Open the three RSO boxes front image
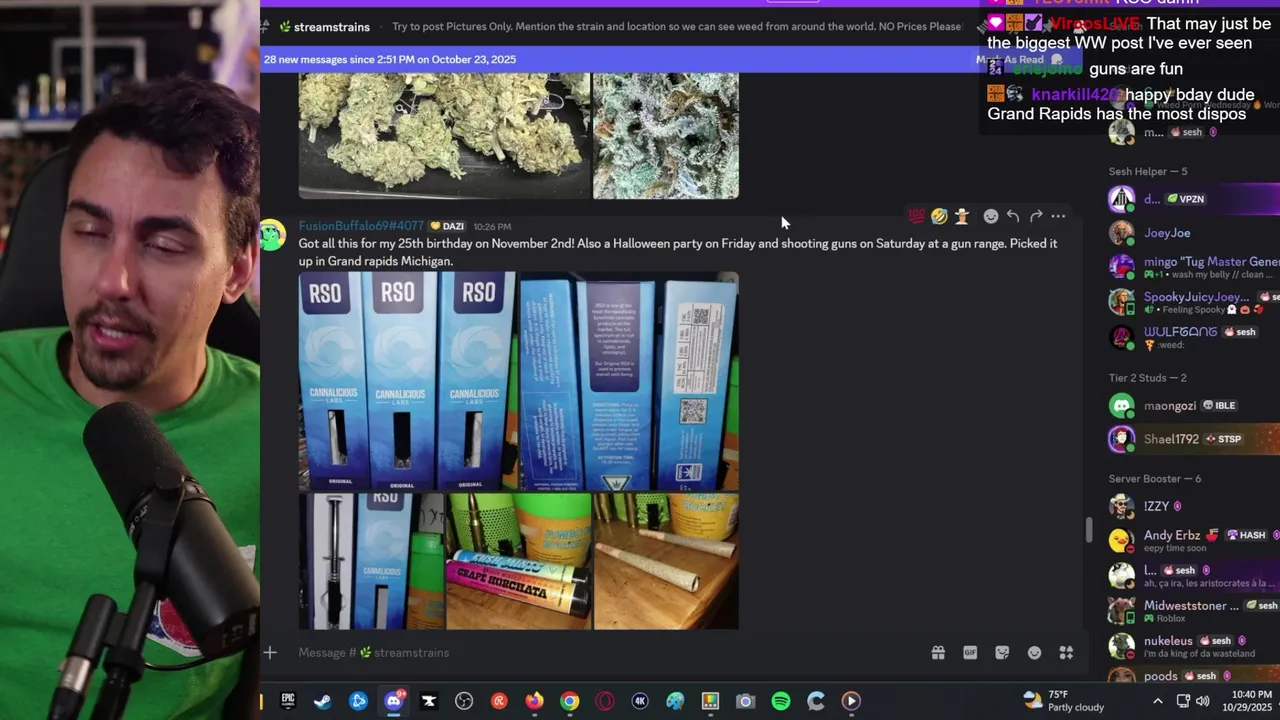This screenshot has width=1280, height=720. tap(407, 381)
